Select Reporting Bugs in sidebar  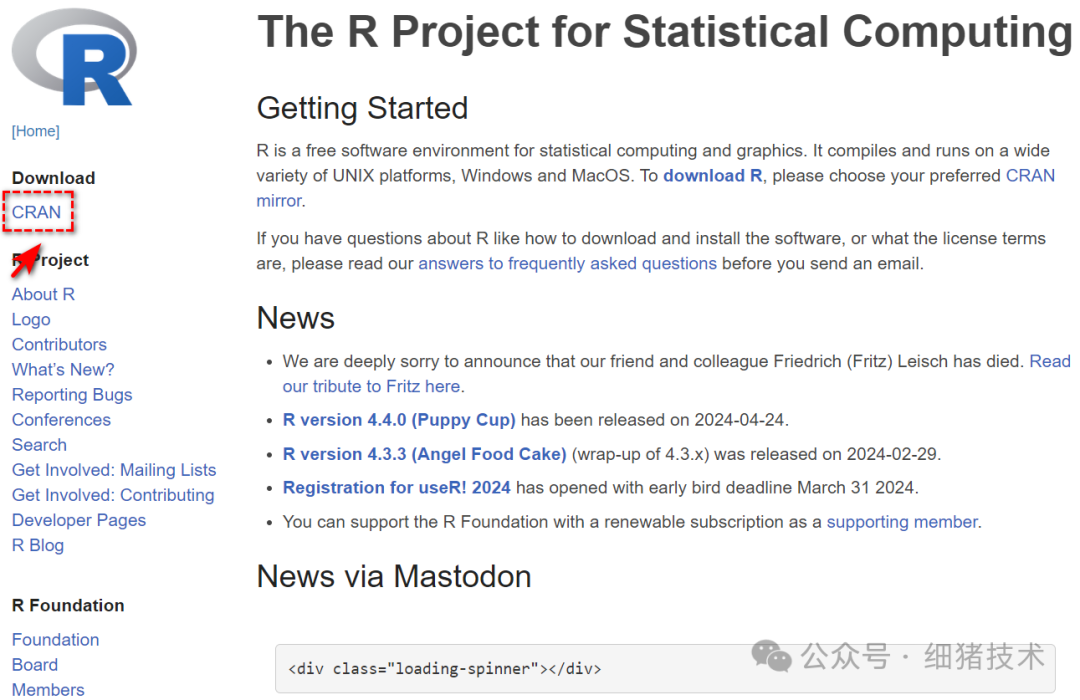(72, 395)
